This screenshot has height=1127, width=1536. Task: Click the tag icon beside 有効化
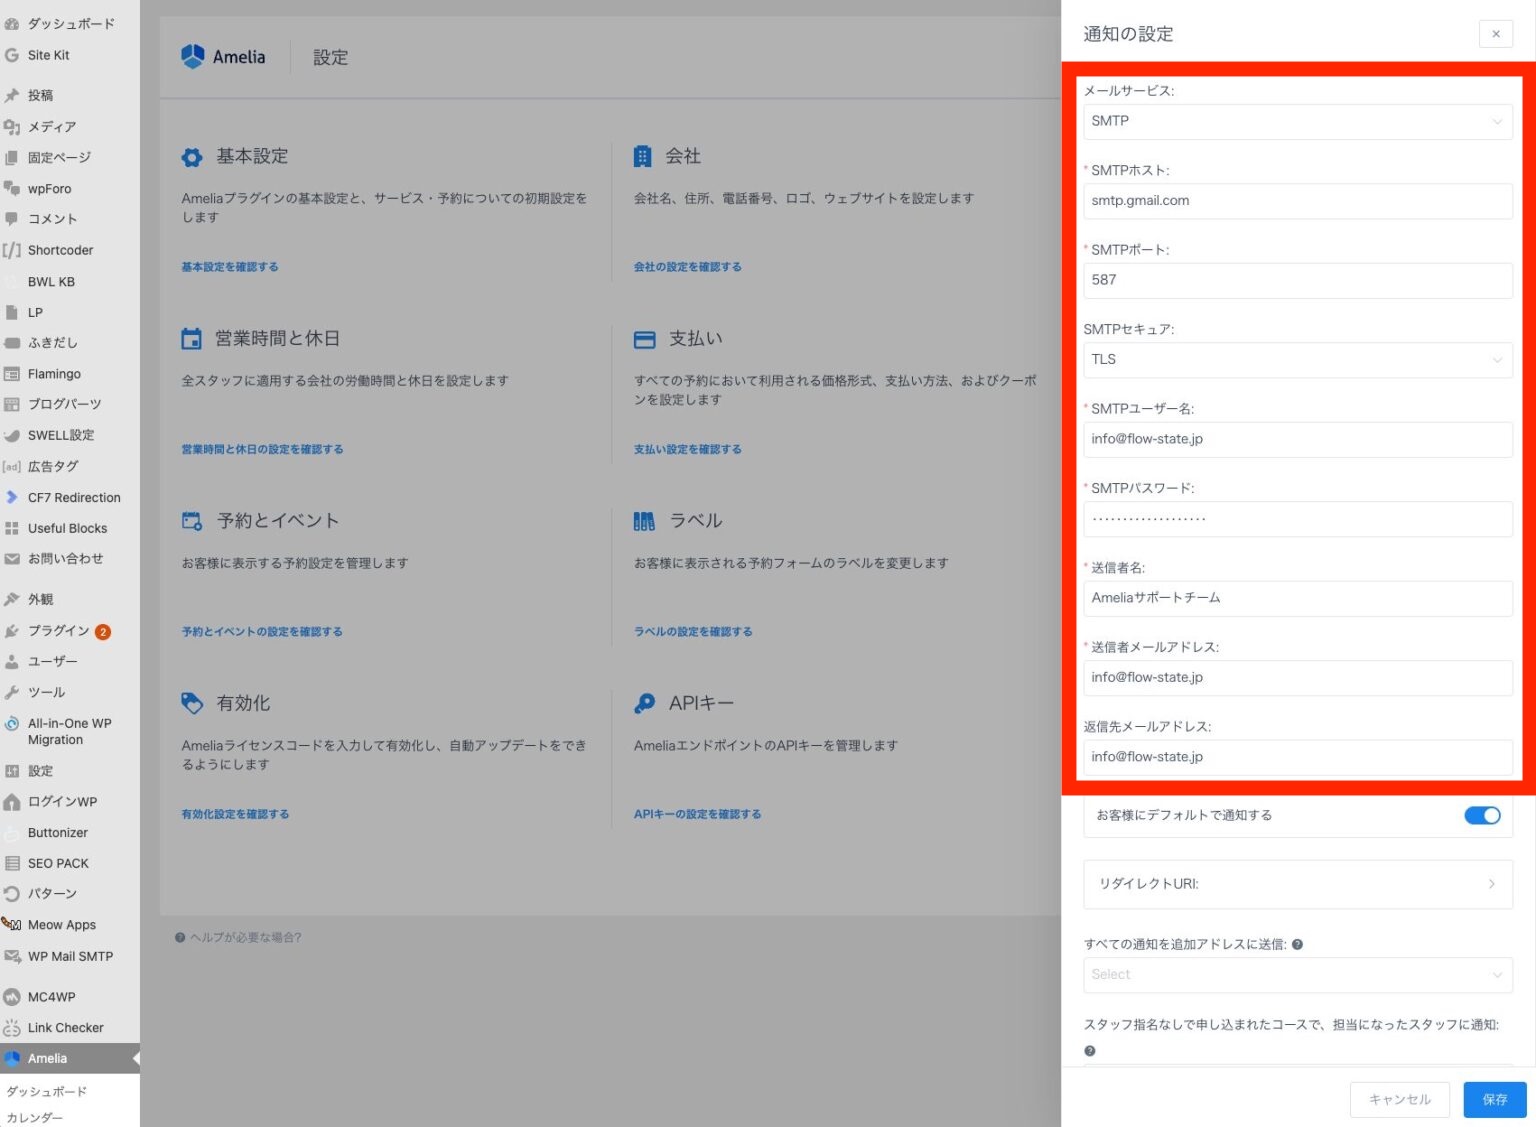pos(192,703)
